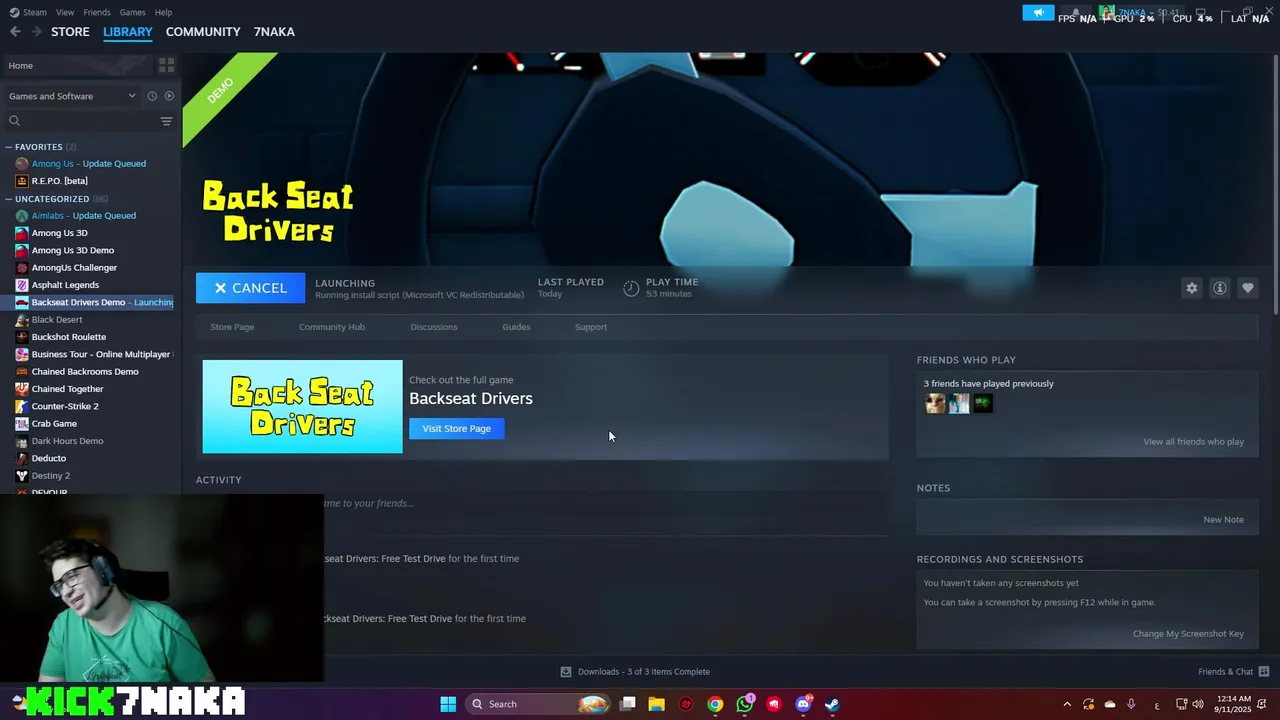Viewport: 1280px width, 720px height.
Task: Select Among Us - Update Queued
Action: click(x=88, y=164)
